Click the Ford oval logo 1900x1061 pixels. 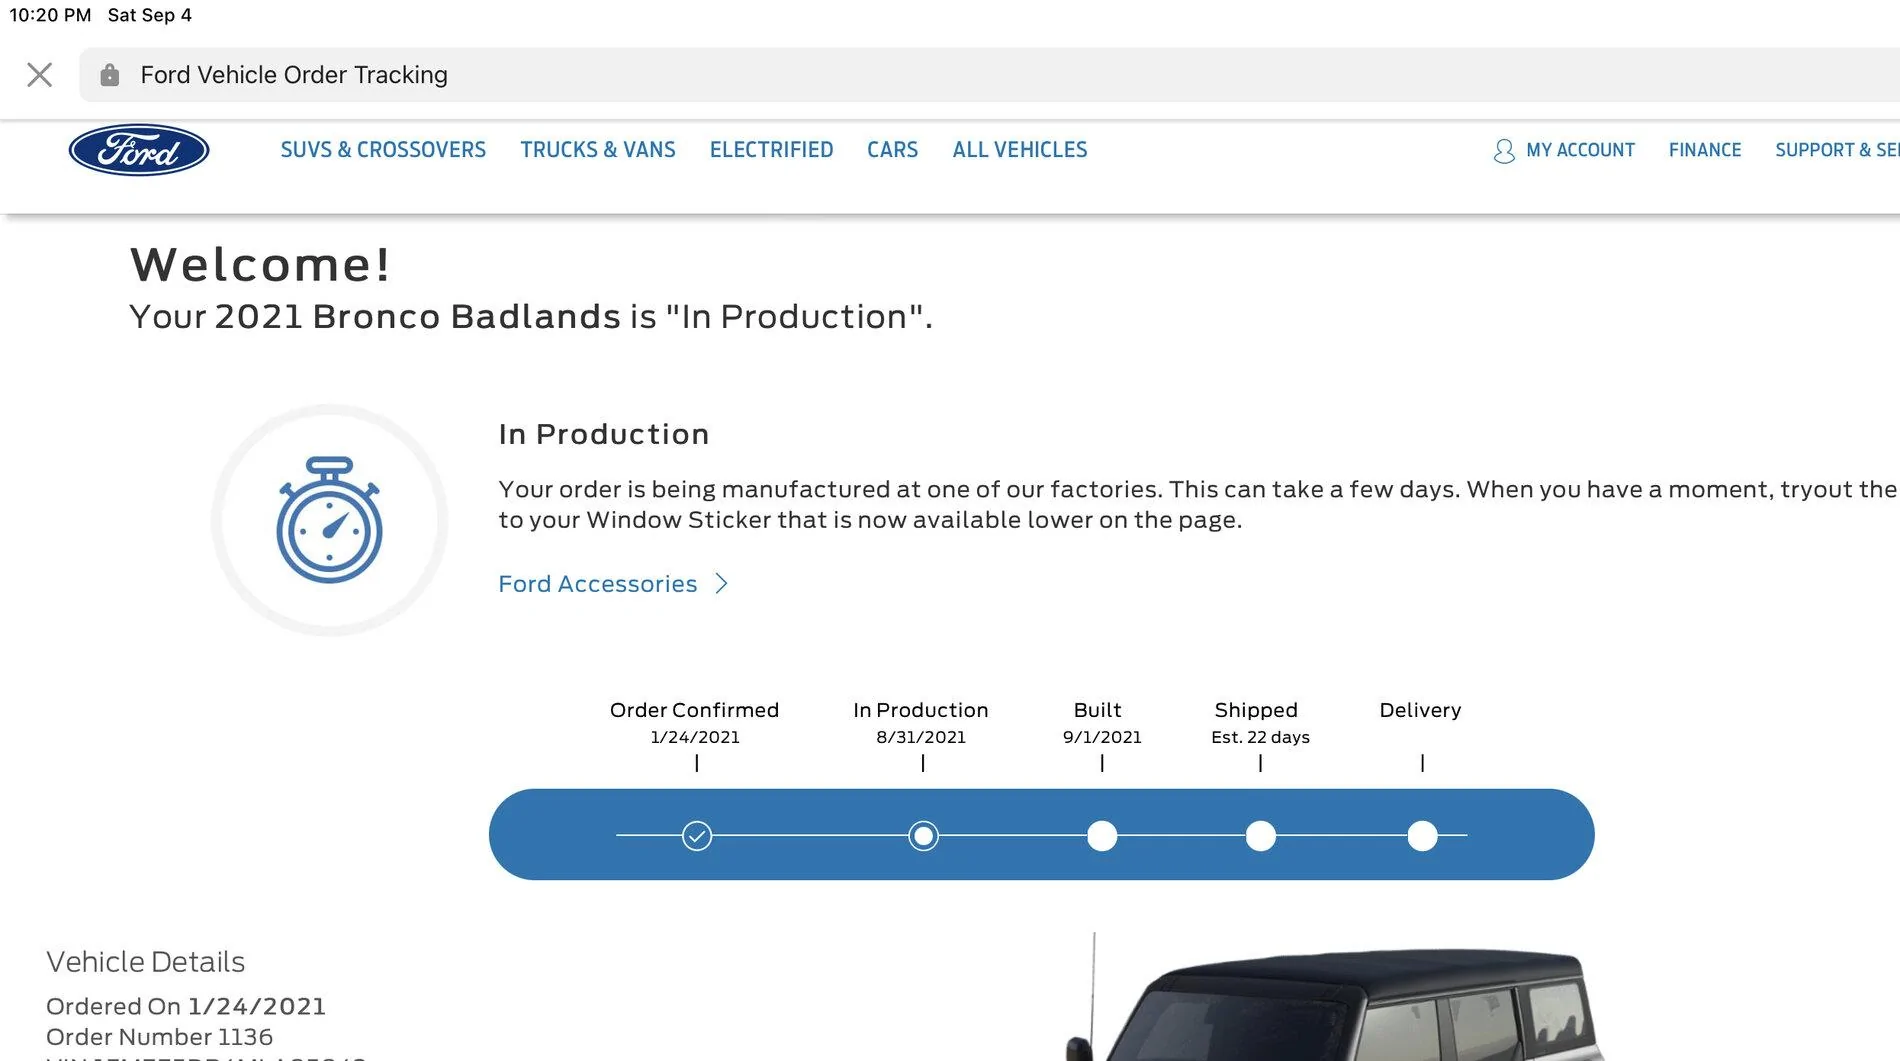click(139, 150)
